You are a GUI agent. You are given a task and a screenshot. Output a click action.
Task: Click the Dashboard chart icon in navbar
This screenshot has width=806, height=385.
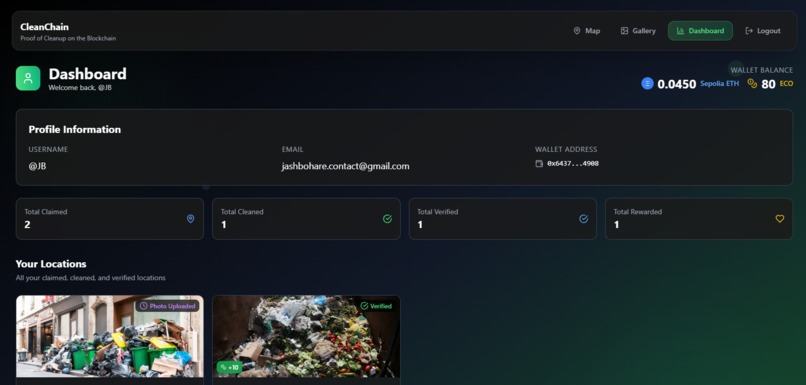pos(680,31)
